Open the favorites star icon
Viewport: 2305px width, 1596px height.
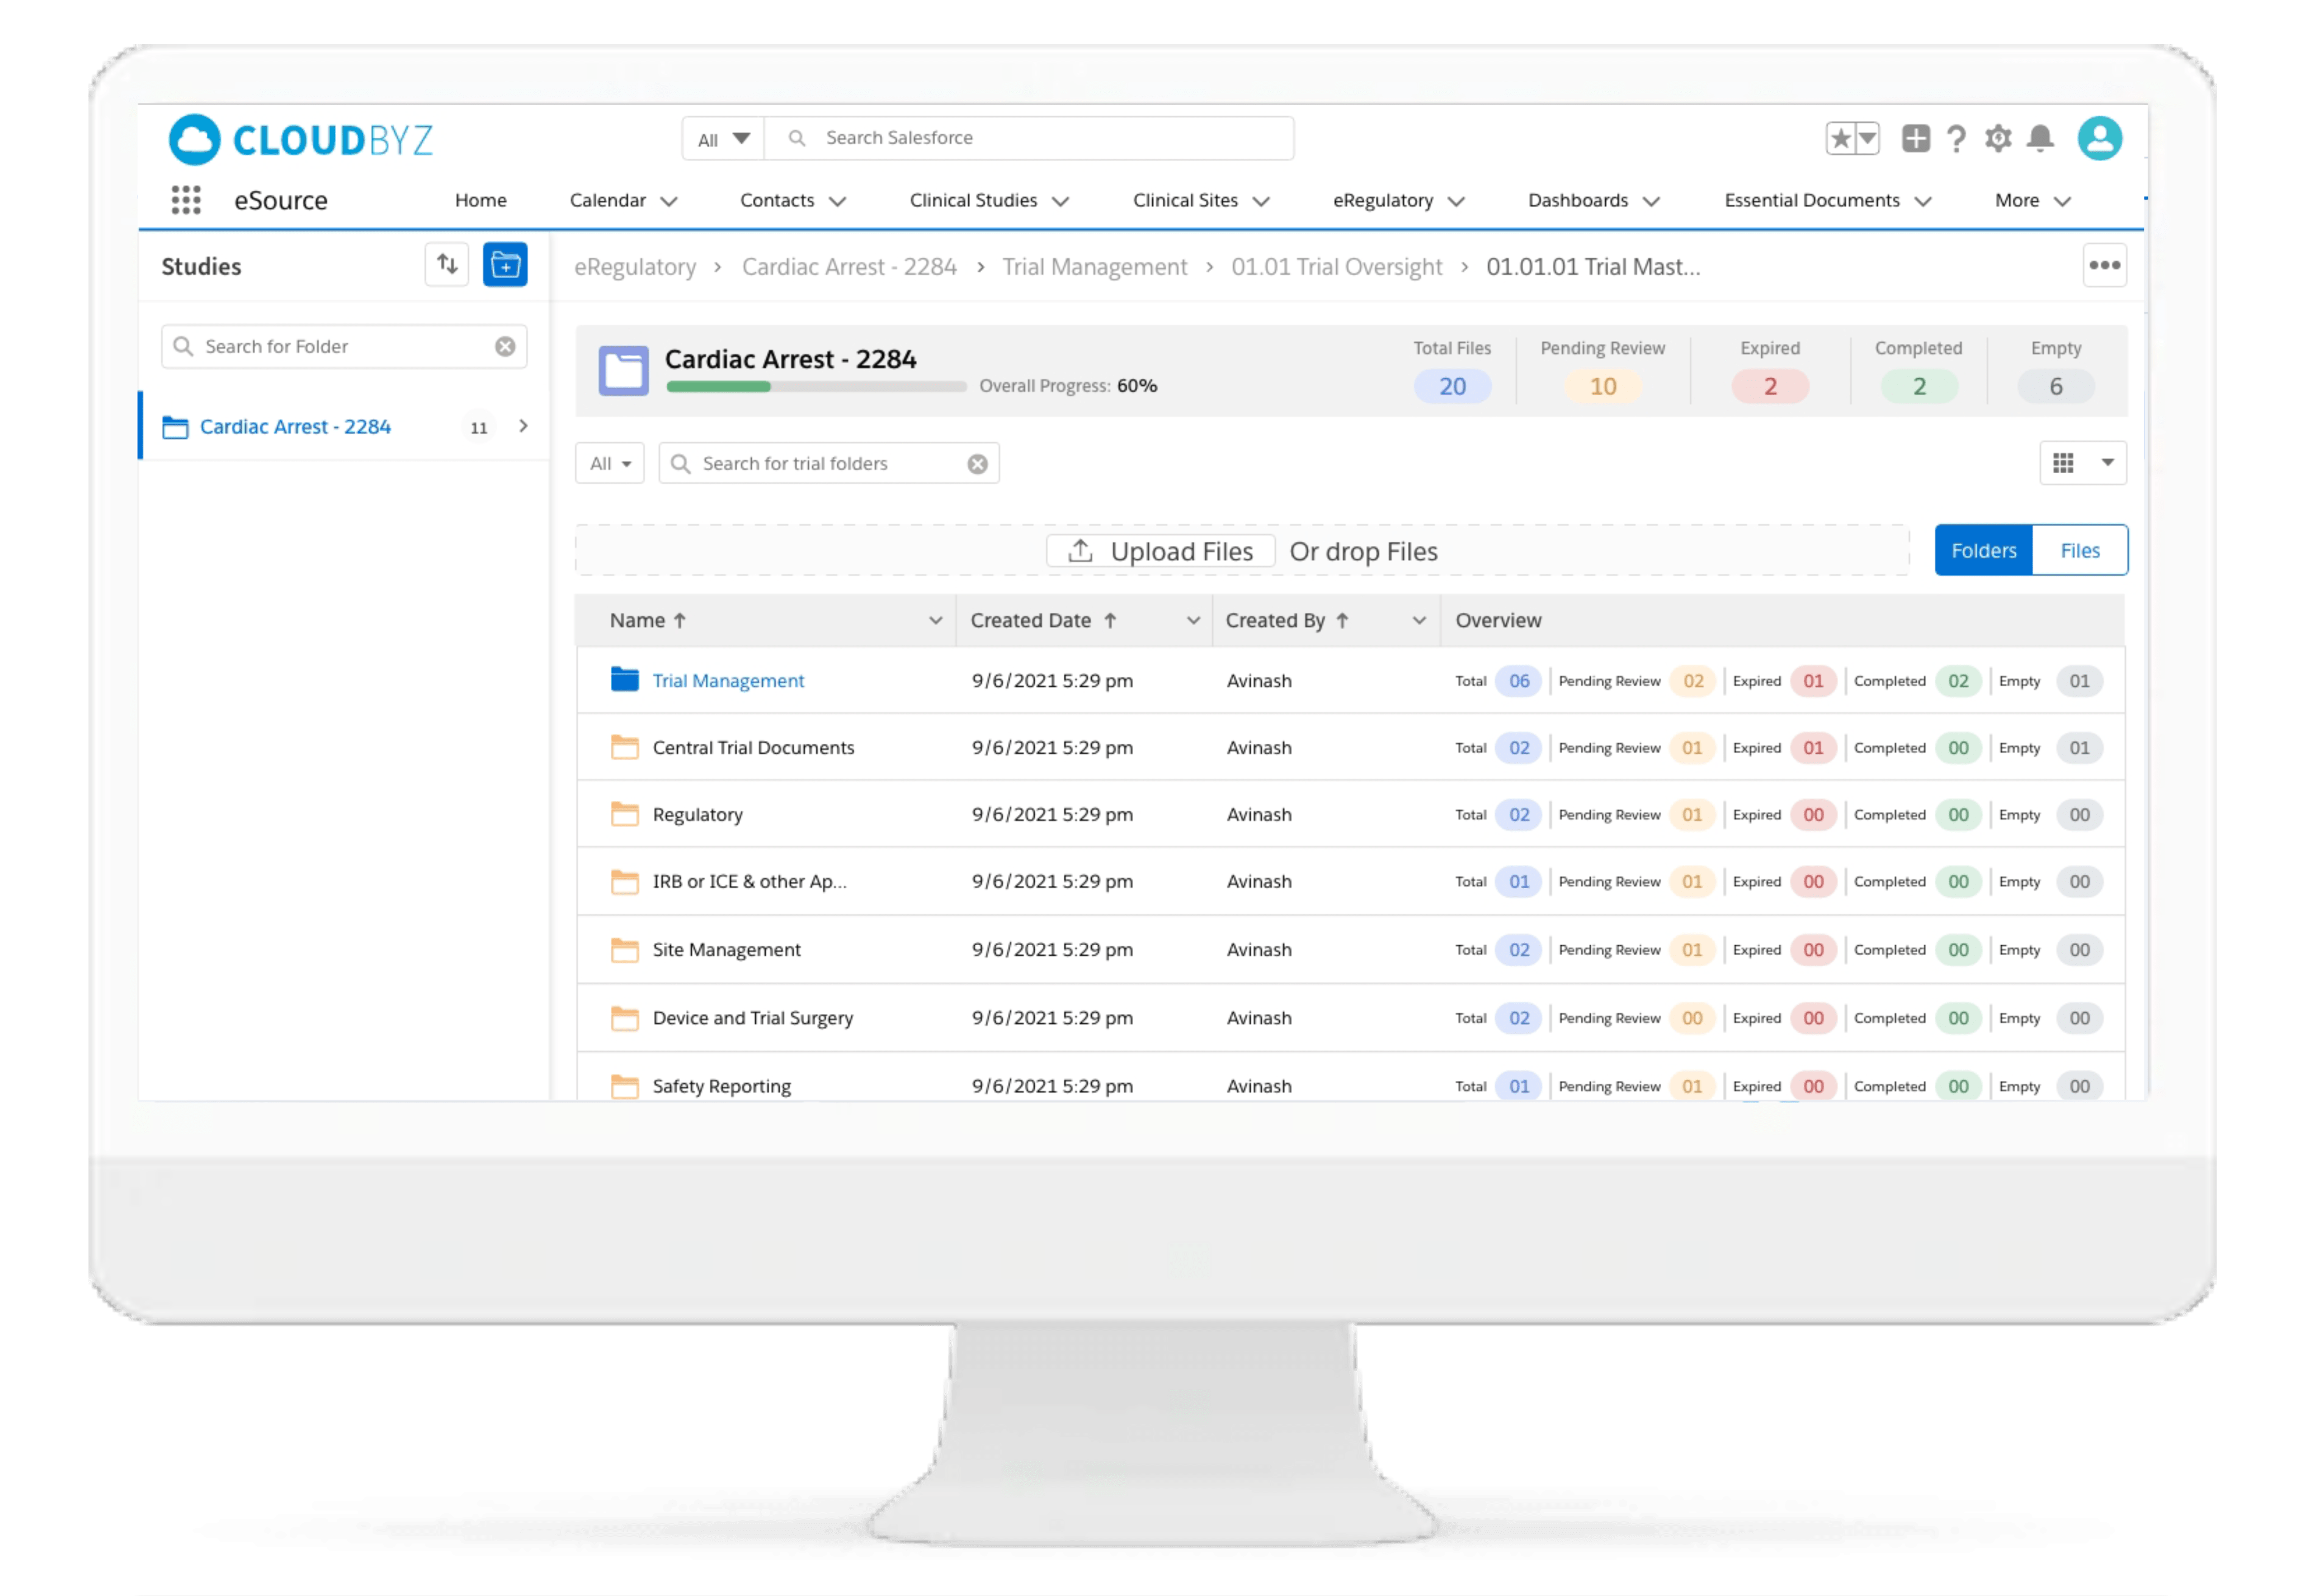point(1841,138)
